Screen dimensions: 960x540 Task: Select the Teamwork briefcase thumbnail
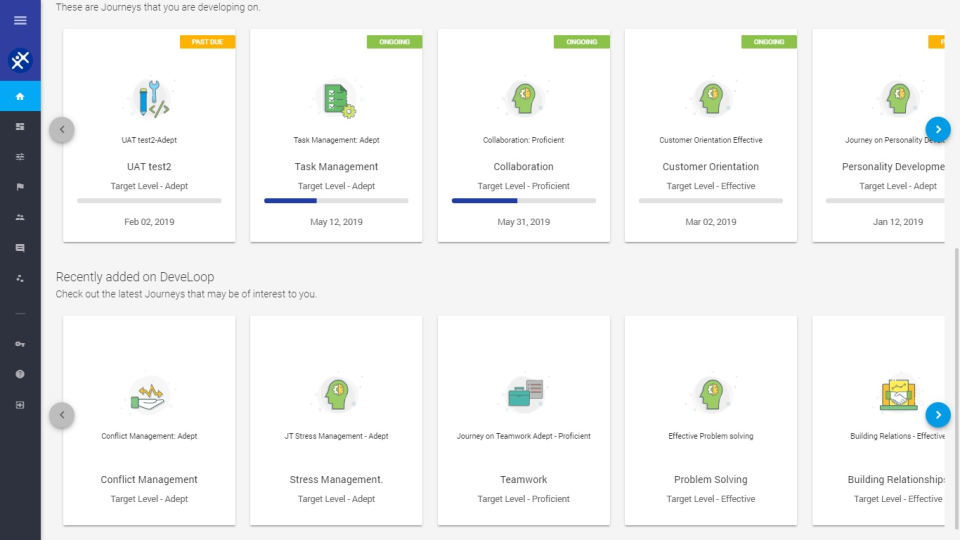pos(524,395)
